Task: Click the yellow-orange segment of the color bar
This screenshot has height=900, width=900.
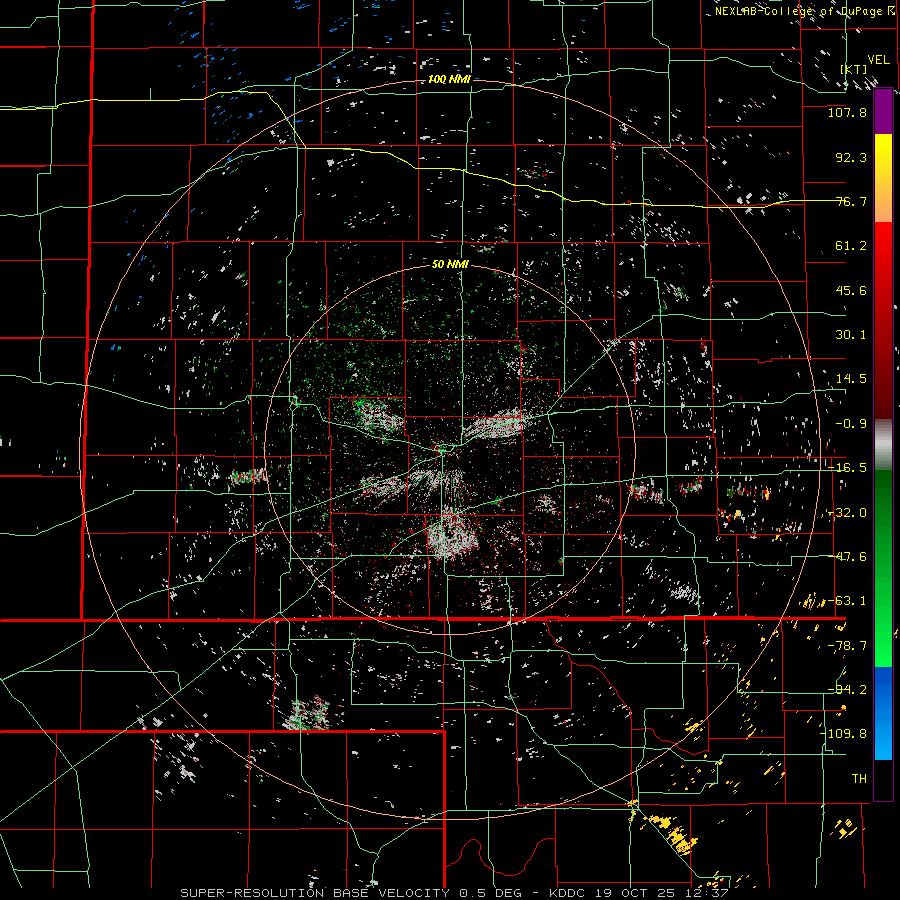Action: click(x=883, y=178)
